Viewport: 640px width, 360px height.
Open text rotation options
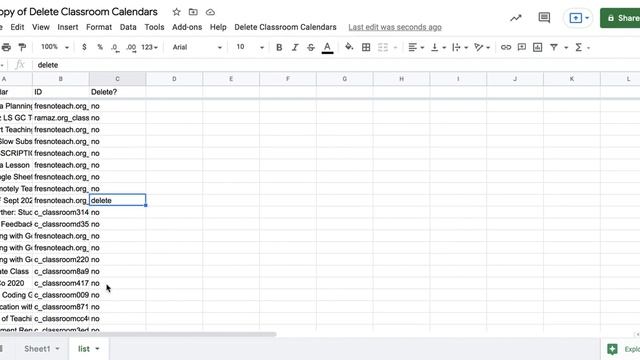pyautogui.click(x=482, y=47)
